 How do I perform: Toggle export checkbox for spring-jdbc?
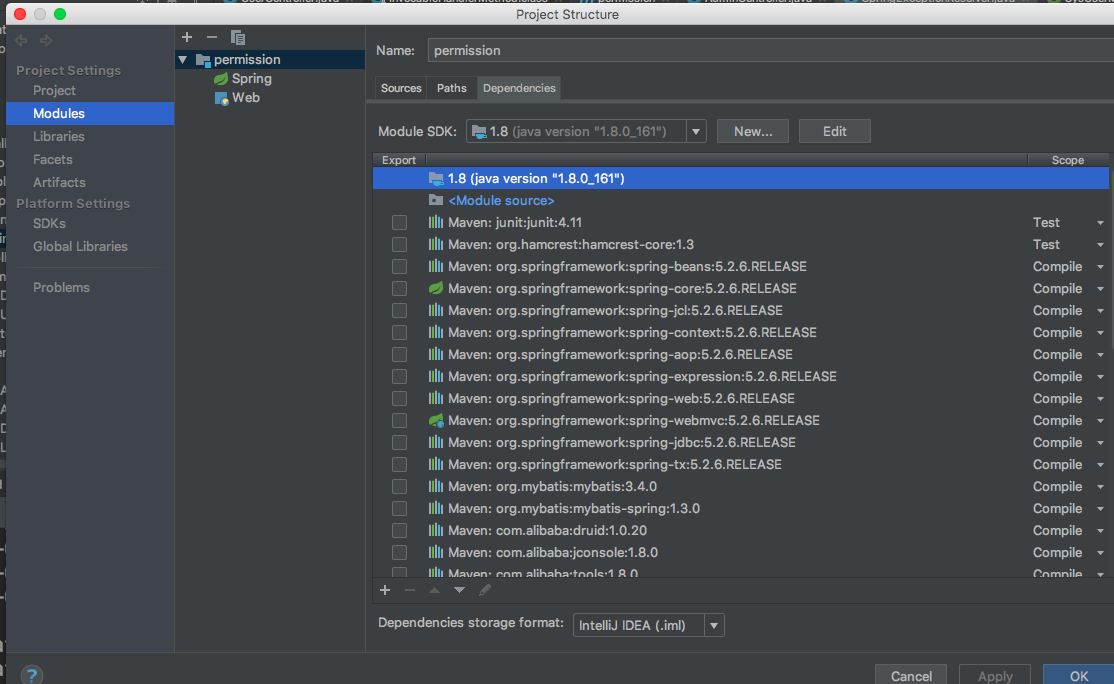(x=399, y=443)
